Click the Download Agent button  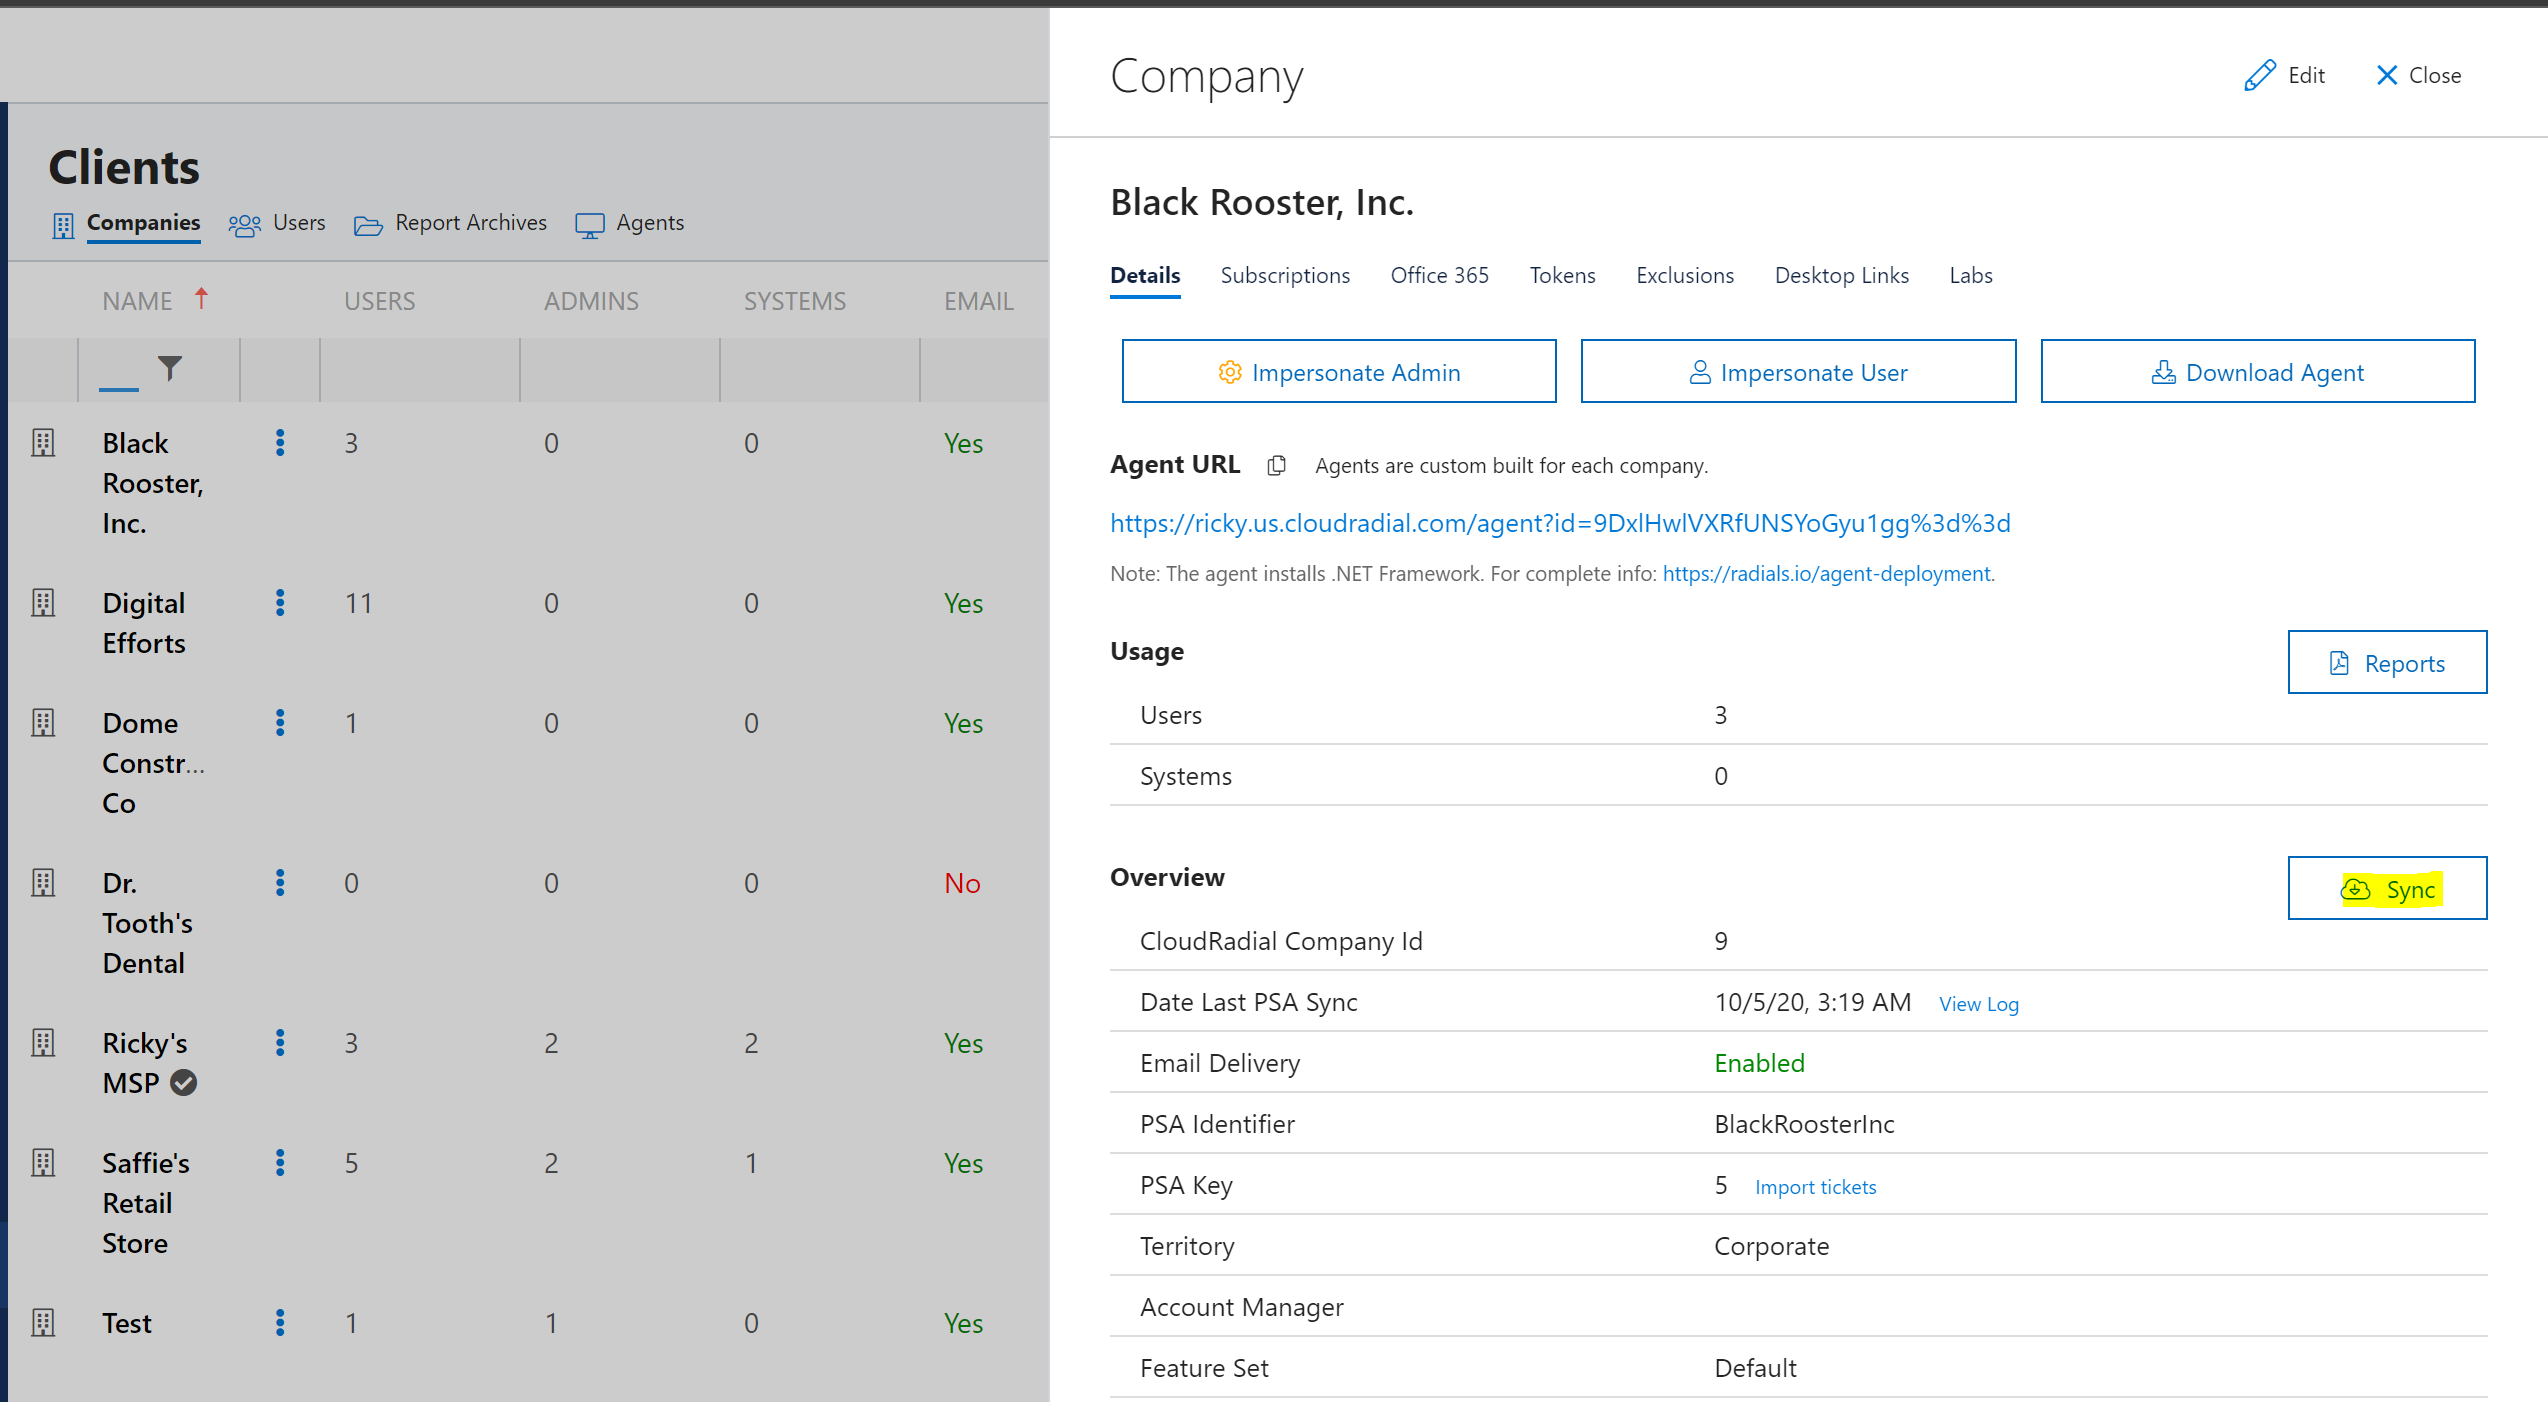coord(2258,372)
